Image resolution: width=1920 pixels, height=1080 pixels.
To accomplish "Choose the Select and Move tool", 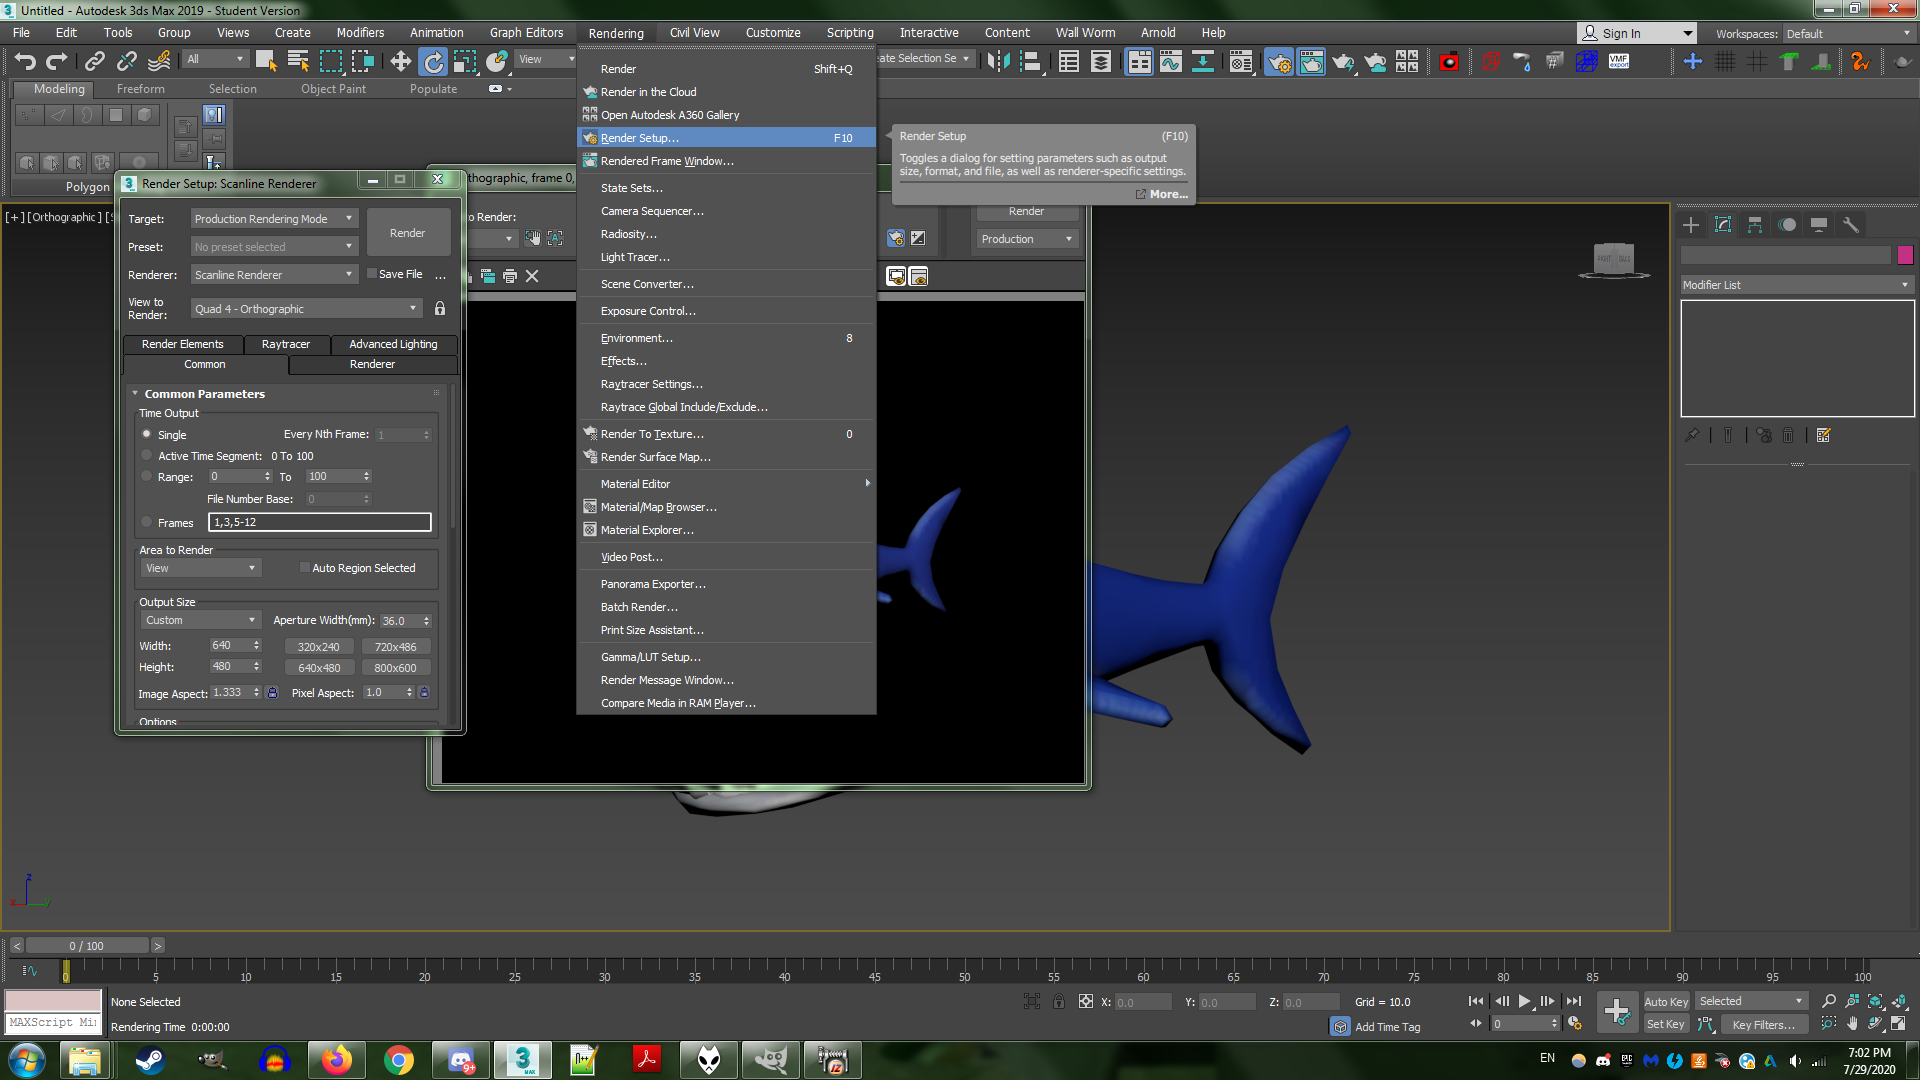I will click(400, 61).
